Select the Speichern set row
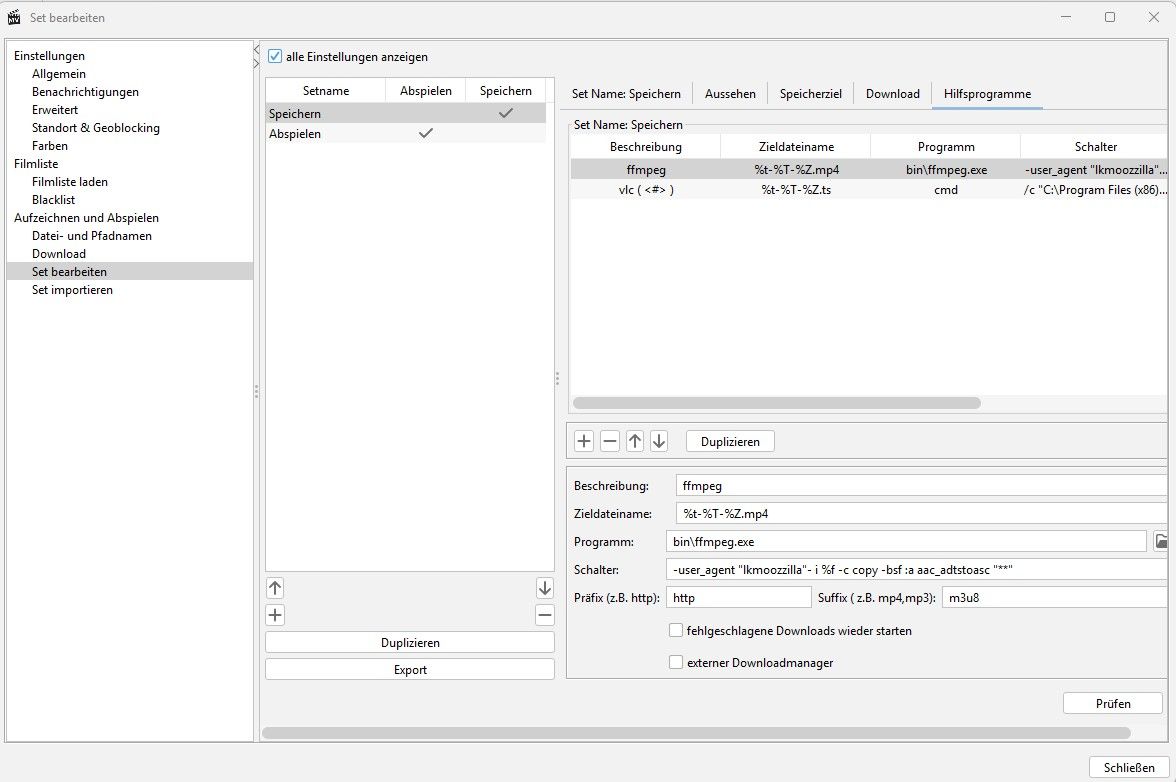The height and width of the screenshot is (782, 1176). pyautogui.click(x=406, y=113)
